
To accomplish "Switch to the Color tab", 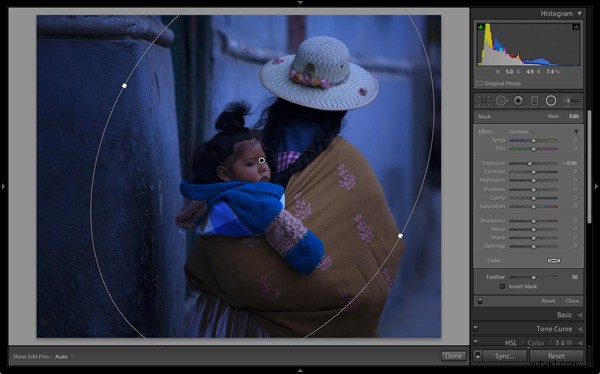I will (x=536, y=343).
